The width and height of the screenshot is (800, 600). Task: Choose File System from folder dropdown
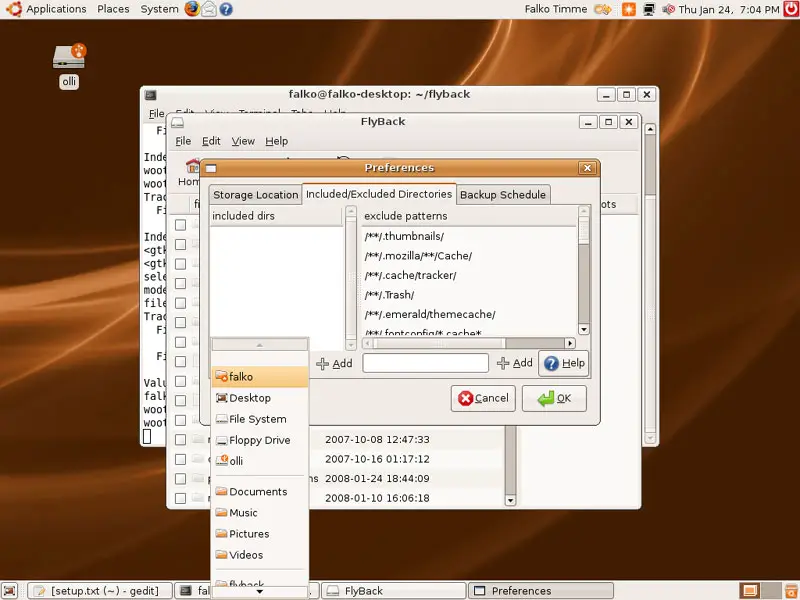[259, 419]
